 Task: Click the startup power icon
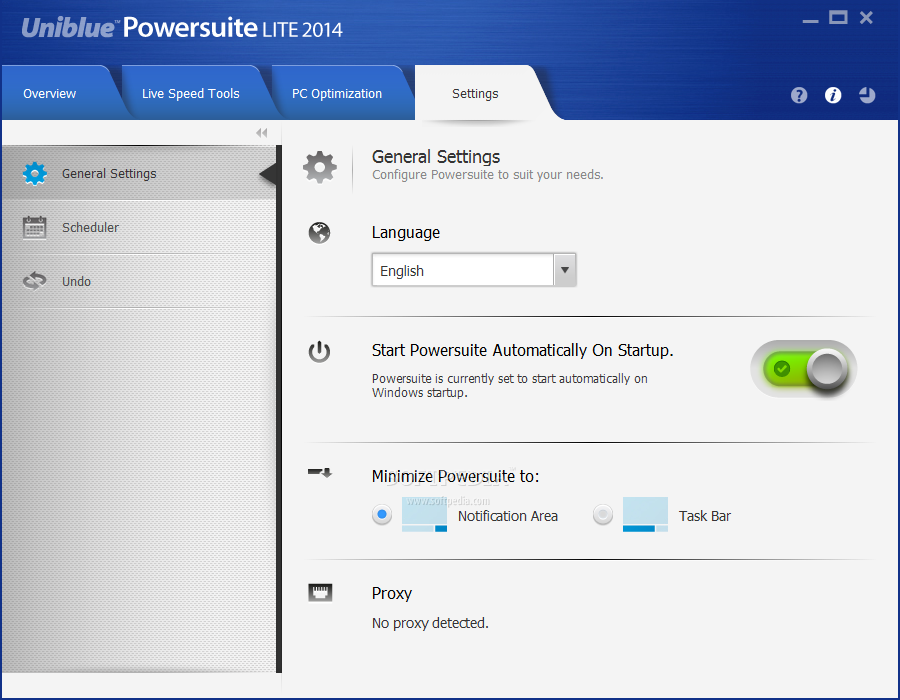319,352
